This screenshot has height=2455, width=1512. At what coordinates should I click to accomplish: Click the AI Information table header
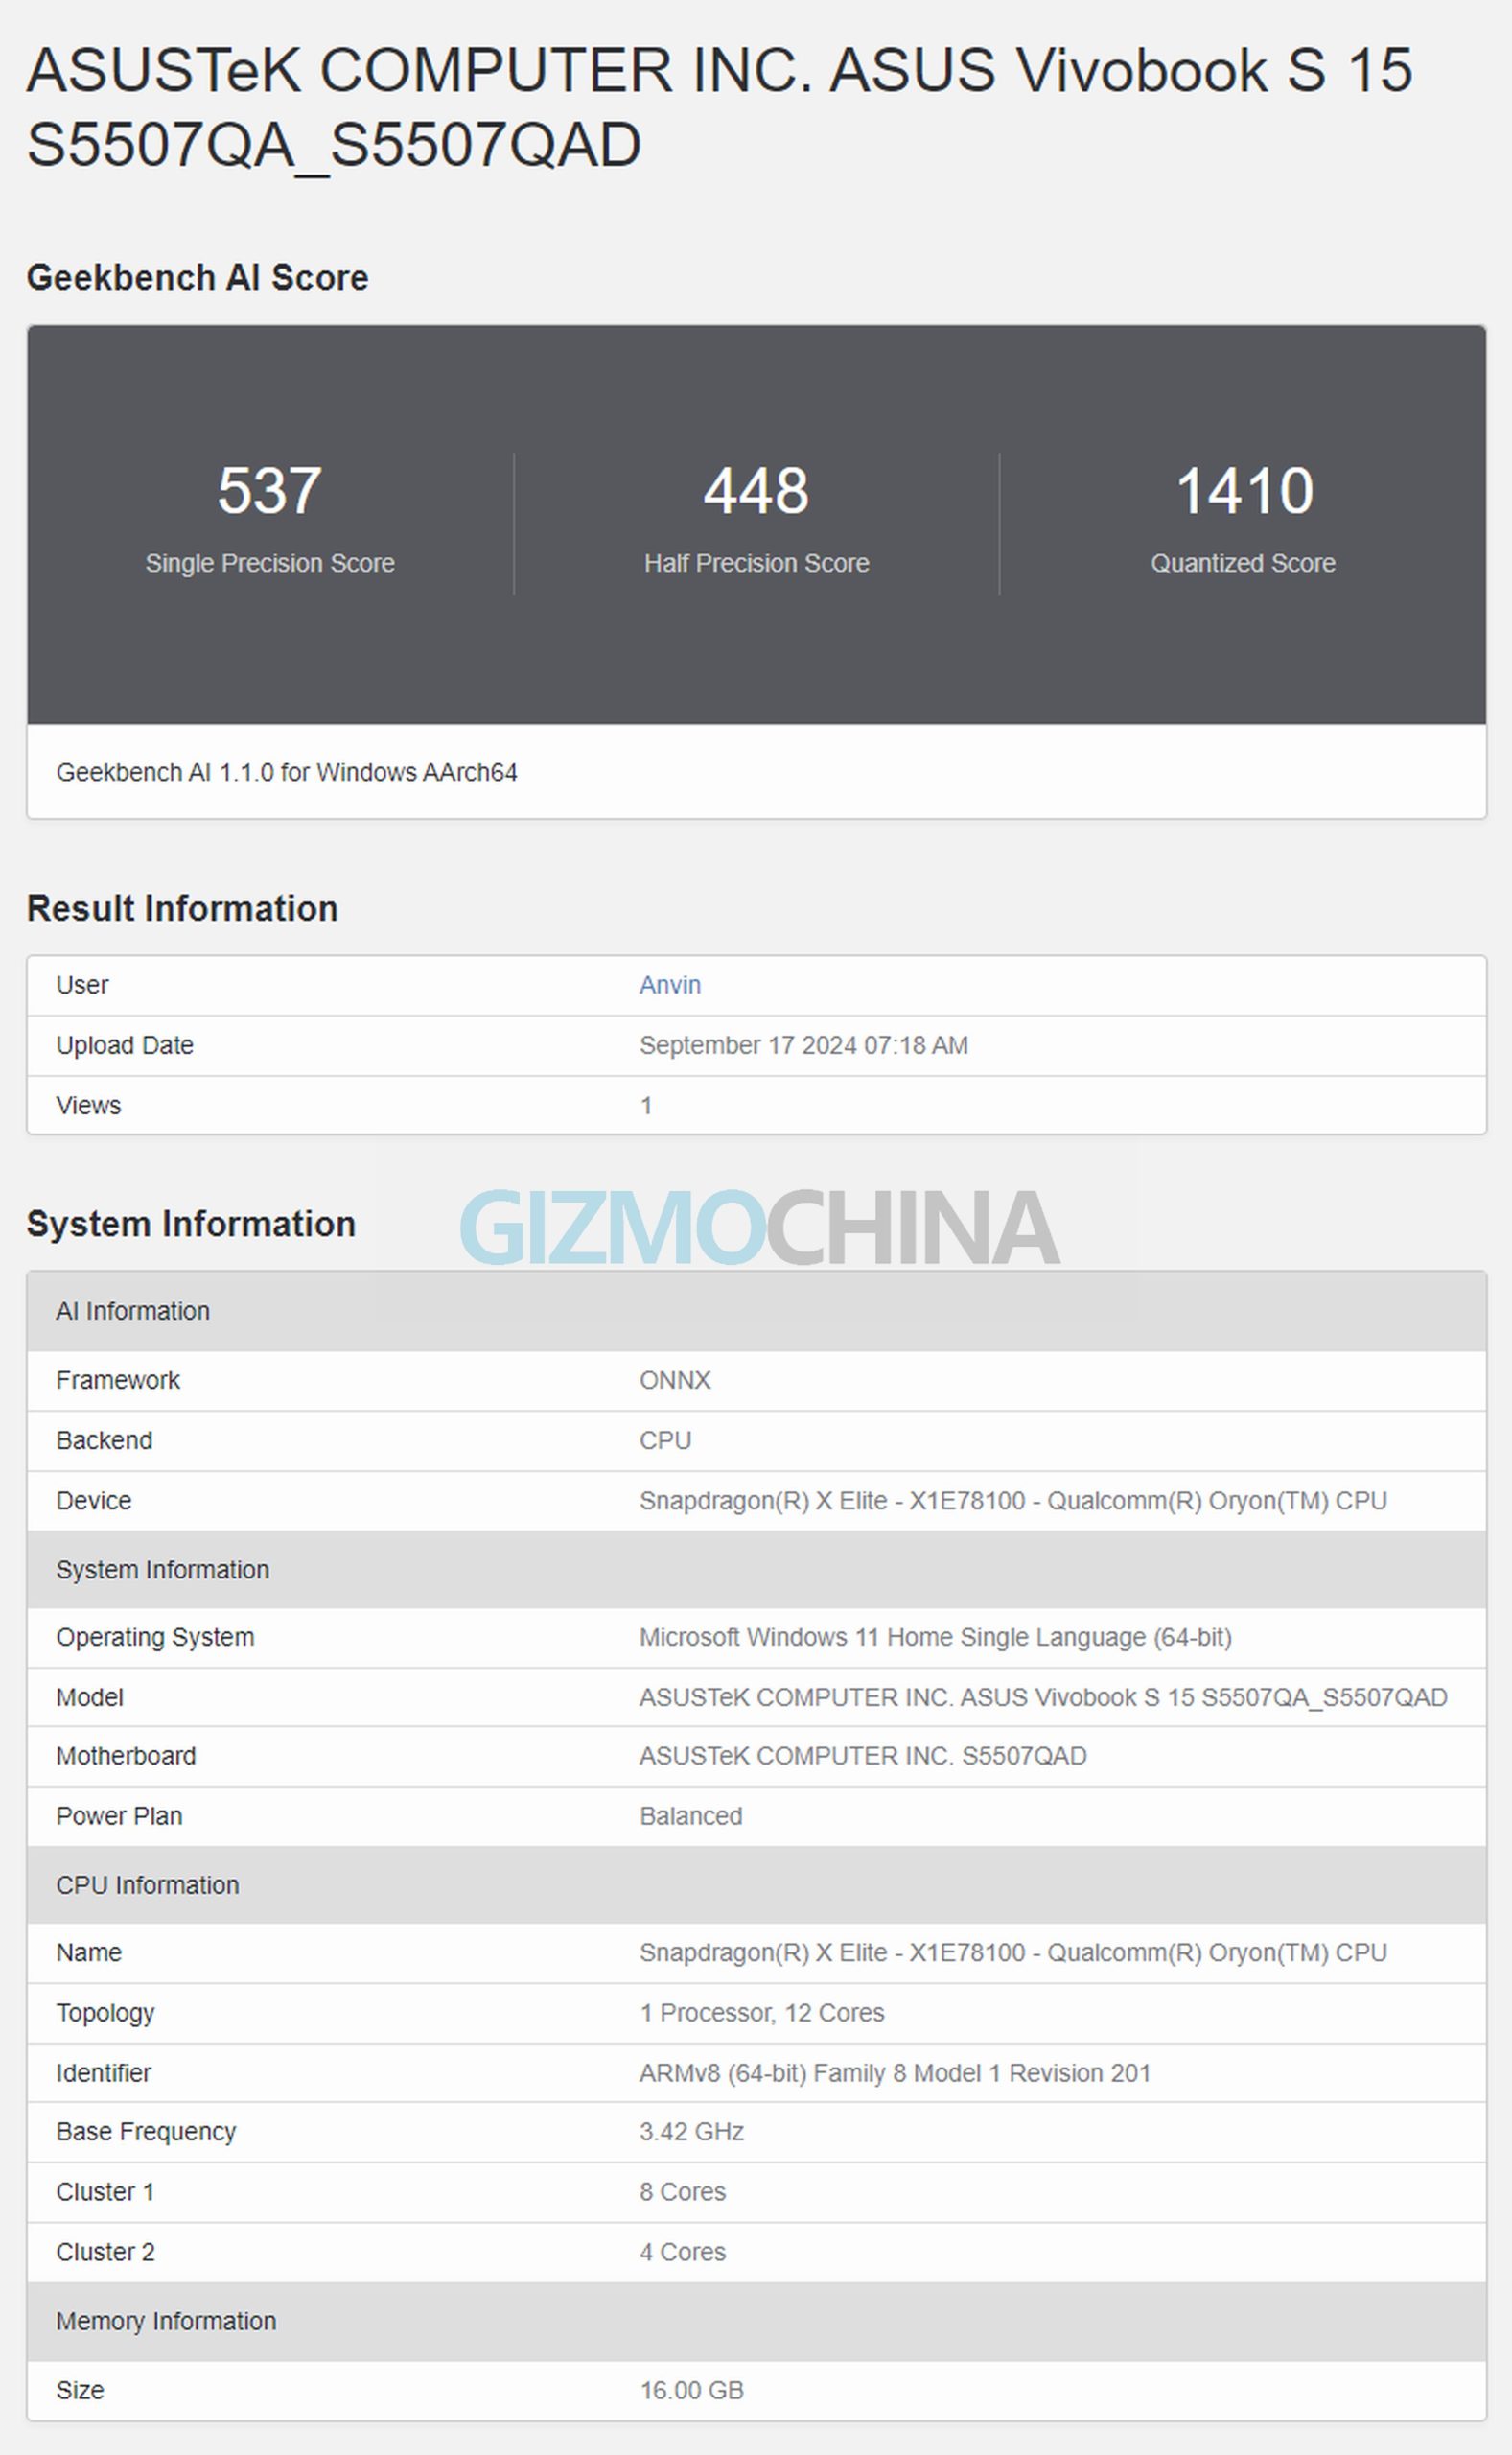(756, 1311)
